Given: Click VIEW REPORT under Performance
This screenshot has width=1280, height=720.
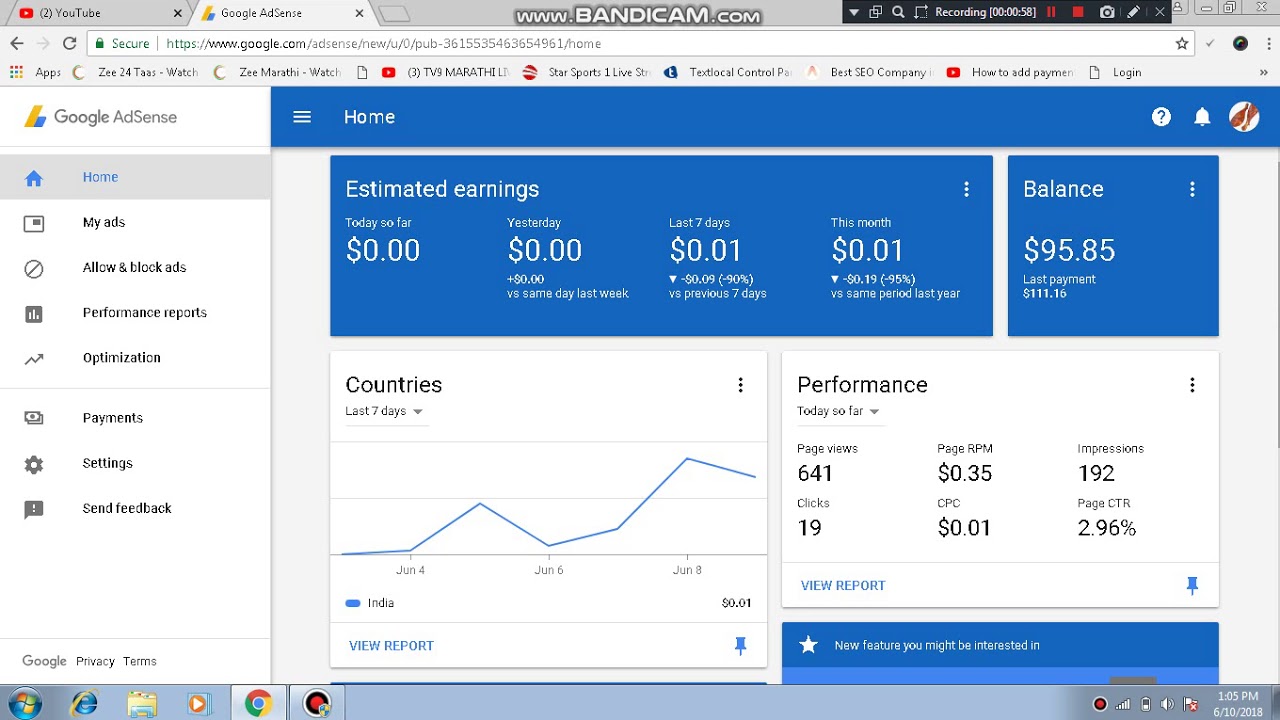Looking at the screenshot, I should coord(843,586).
